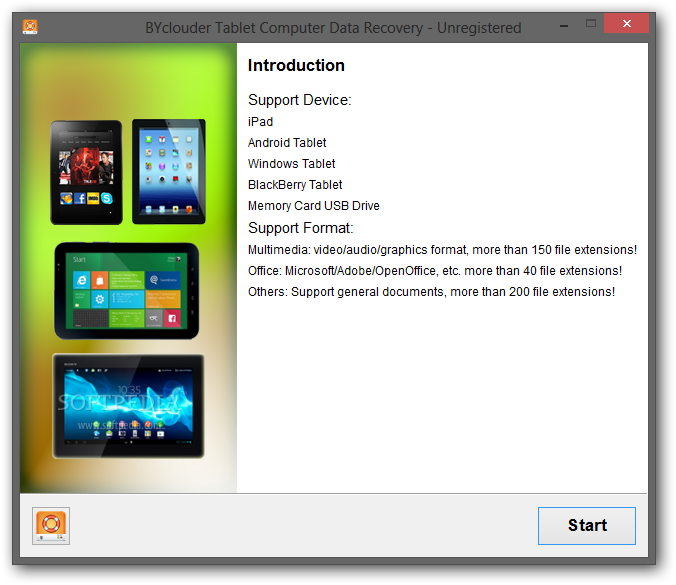The image size is (676, 585).
Task: Select the 'Android Tablet' text line
Action: click(x=287, y=143)
